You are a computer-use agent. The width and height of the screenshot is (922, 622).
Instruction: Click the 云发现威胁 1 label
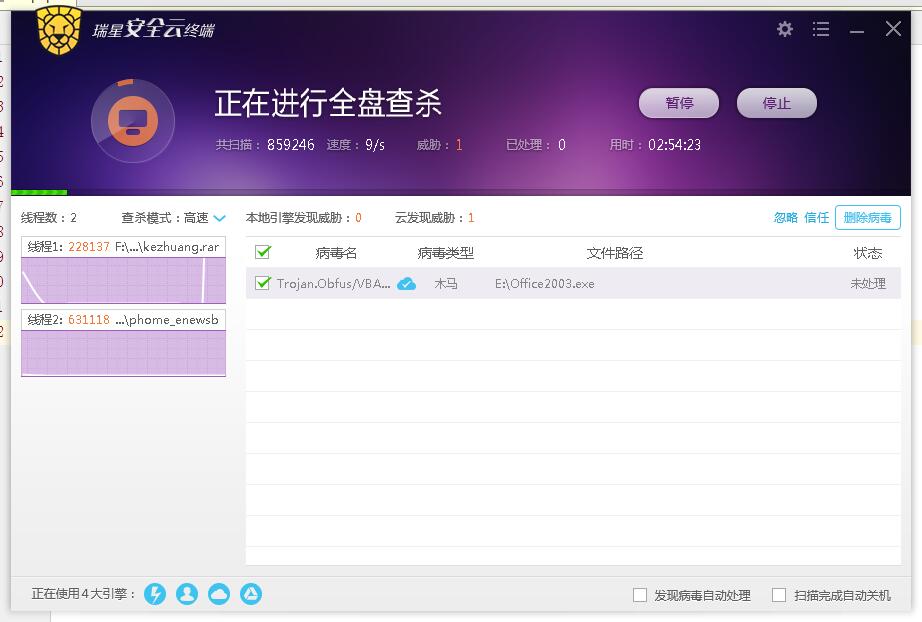(435, 218)
